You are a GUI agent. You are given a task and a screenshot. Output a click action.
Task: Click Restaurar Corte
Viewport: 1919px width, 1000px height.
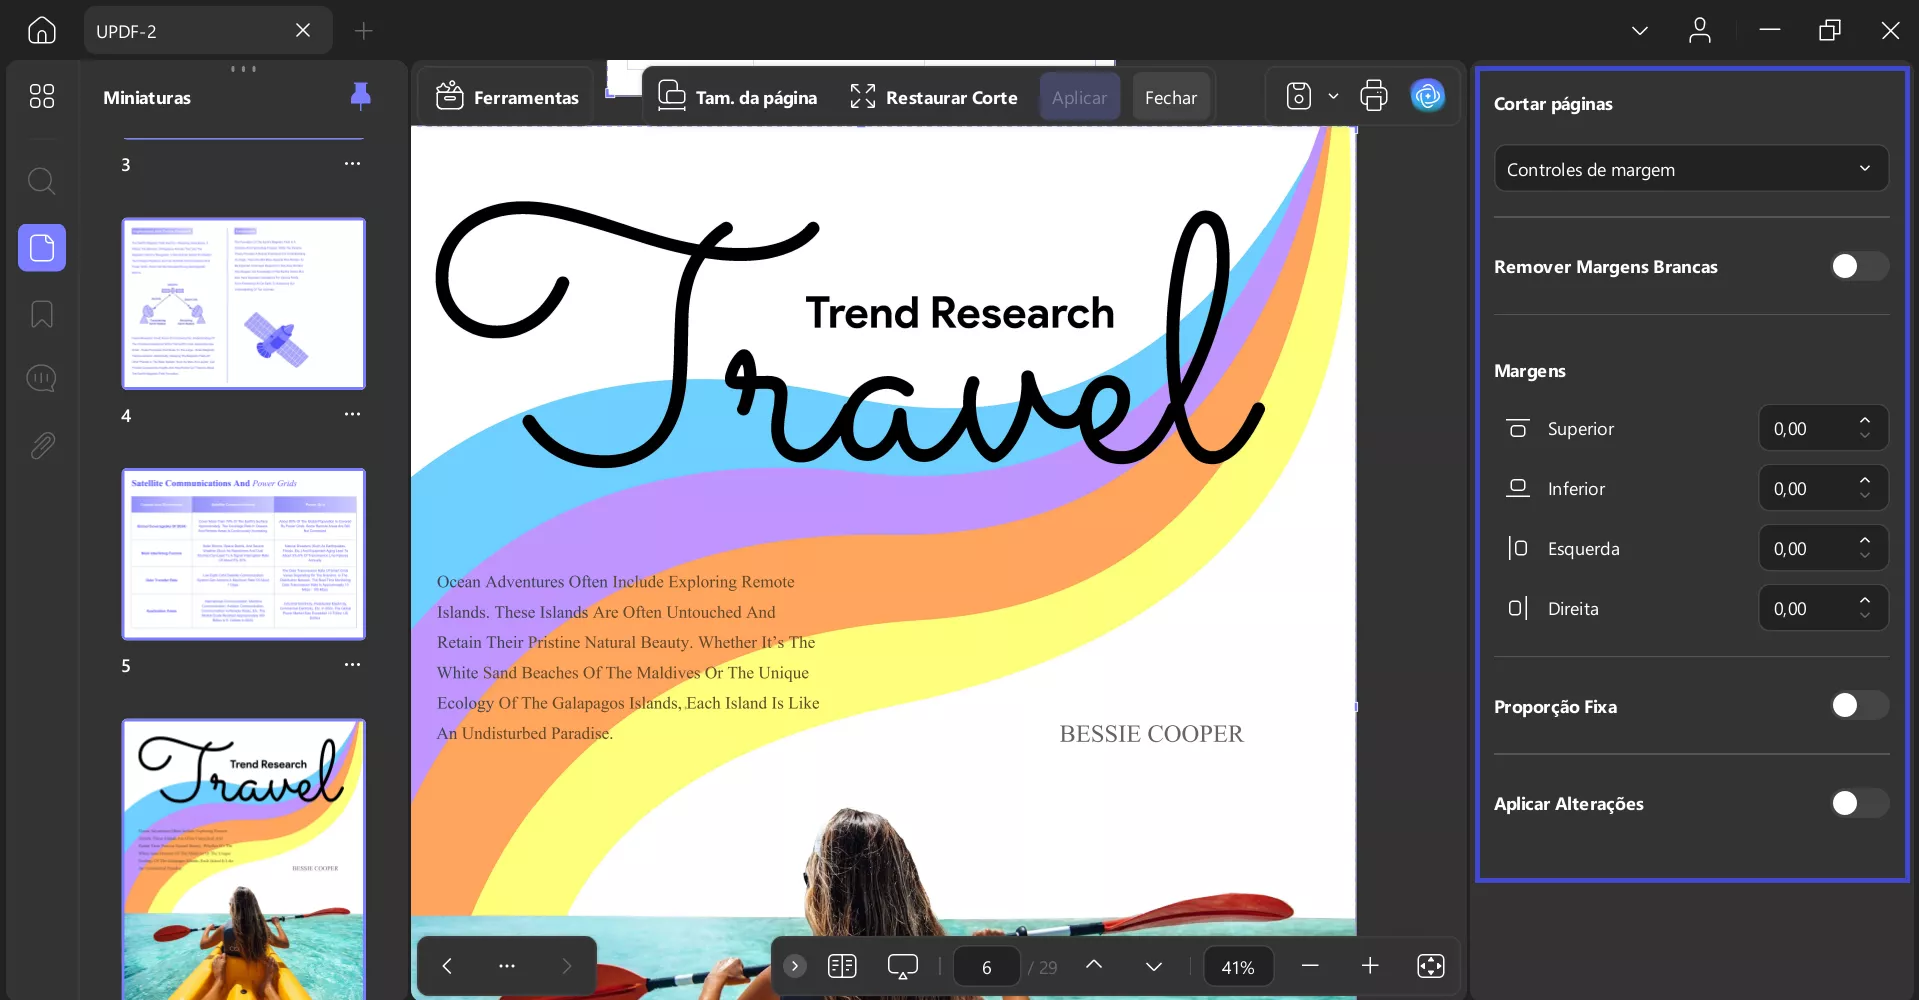click(934, 97)
